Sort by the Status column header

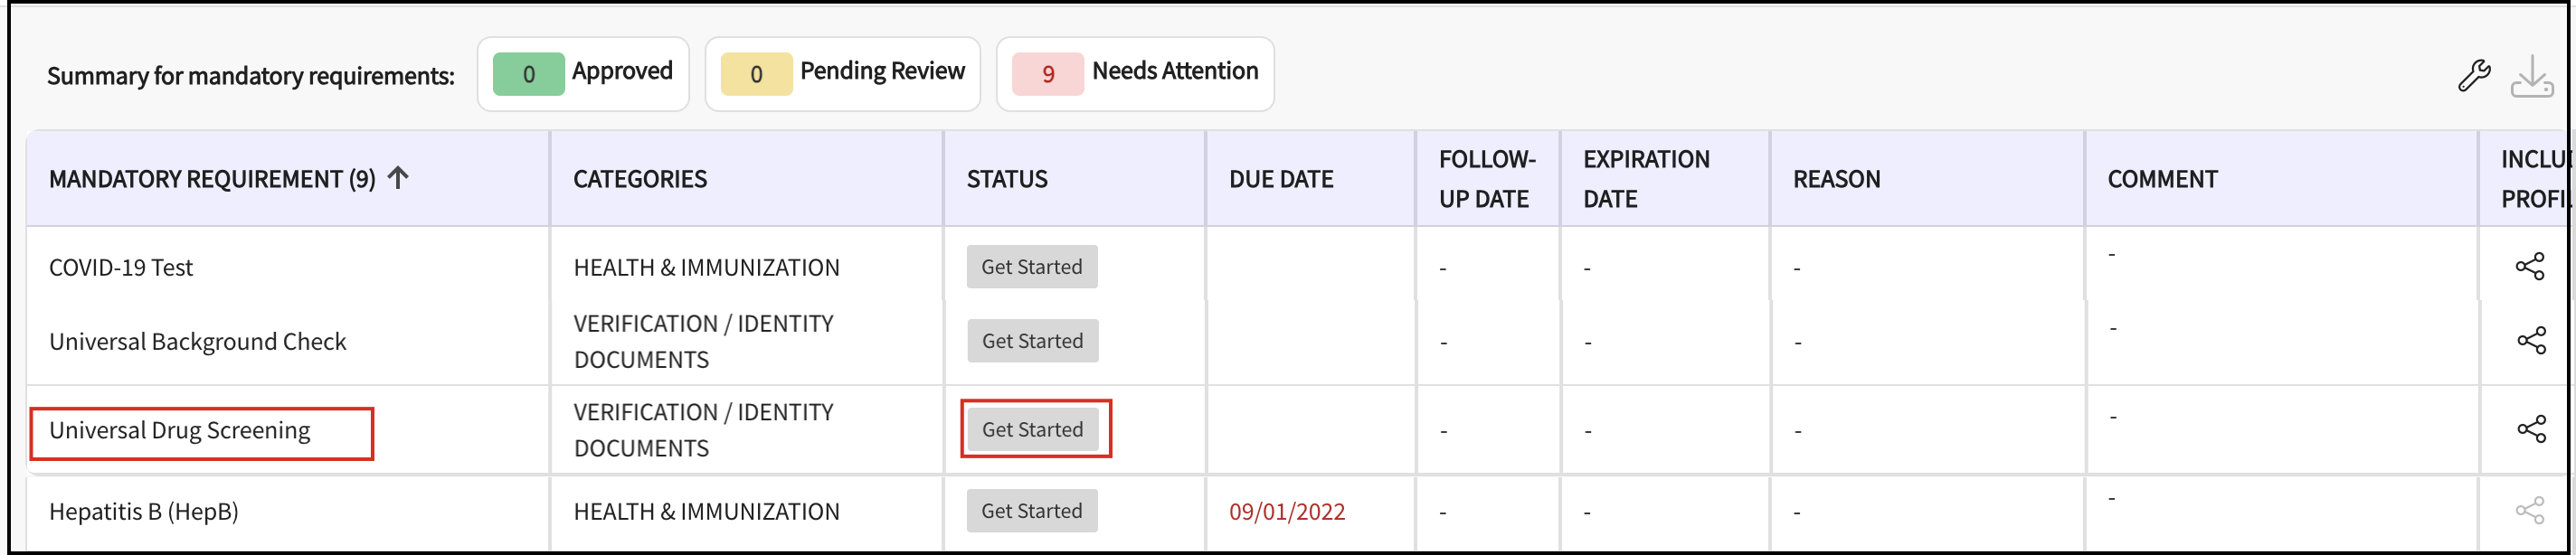coord(1007,179)
